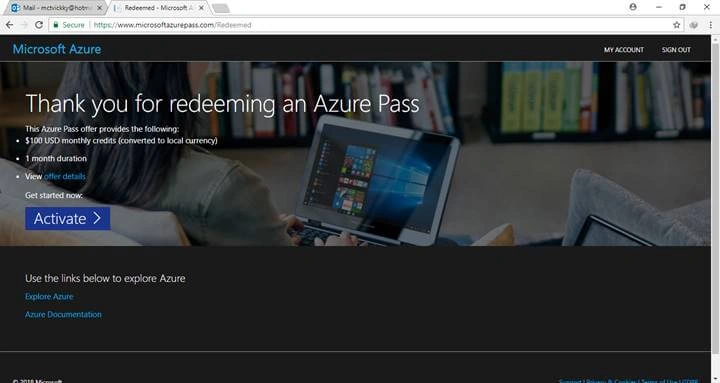
Task: Click the address bar URL
Action: (x=172, y=25)
